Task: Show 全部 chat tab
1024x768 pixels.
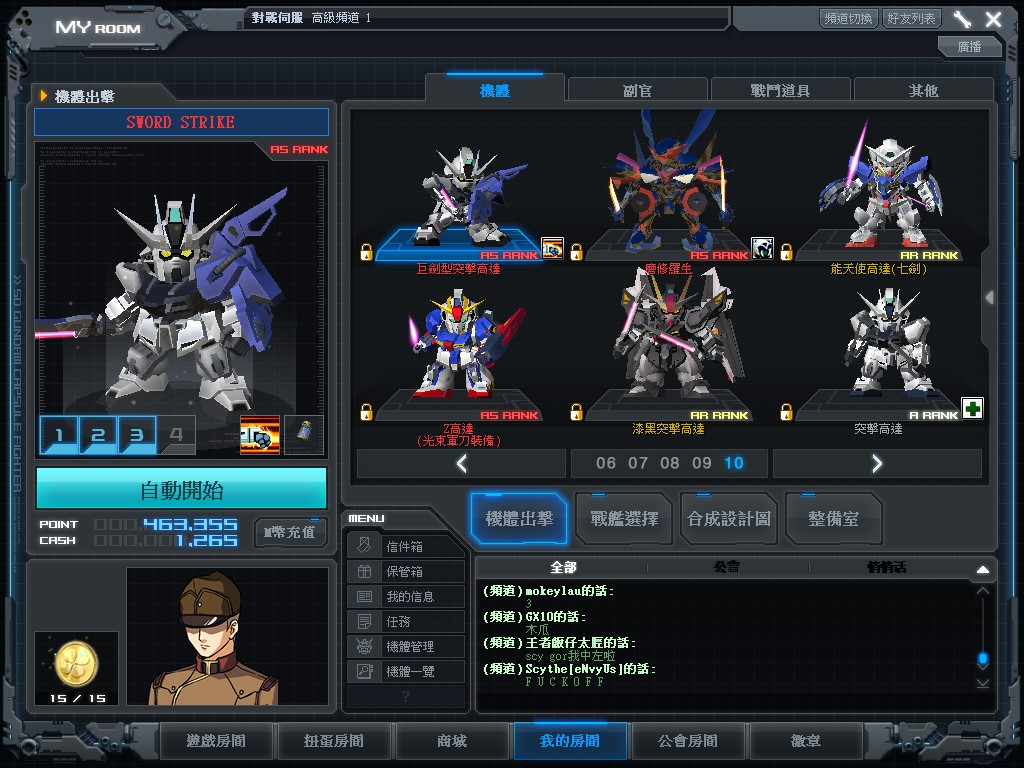Action: point(563,567)
